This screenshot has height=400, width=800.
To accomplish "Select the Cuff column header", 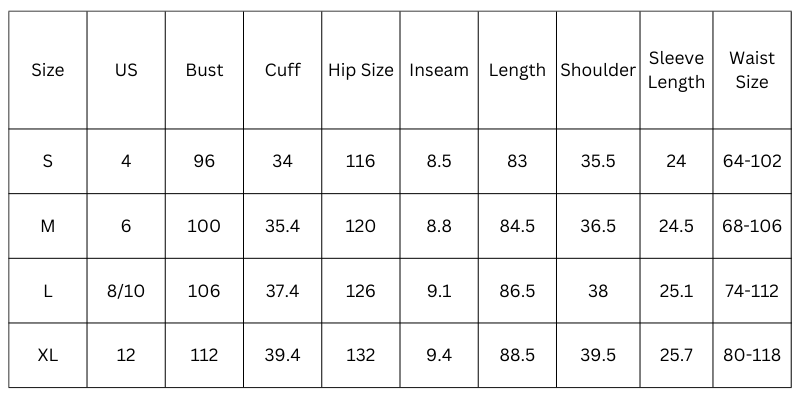I will coord(282,70).
